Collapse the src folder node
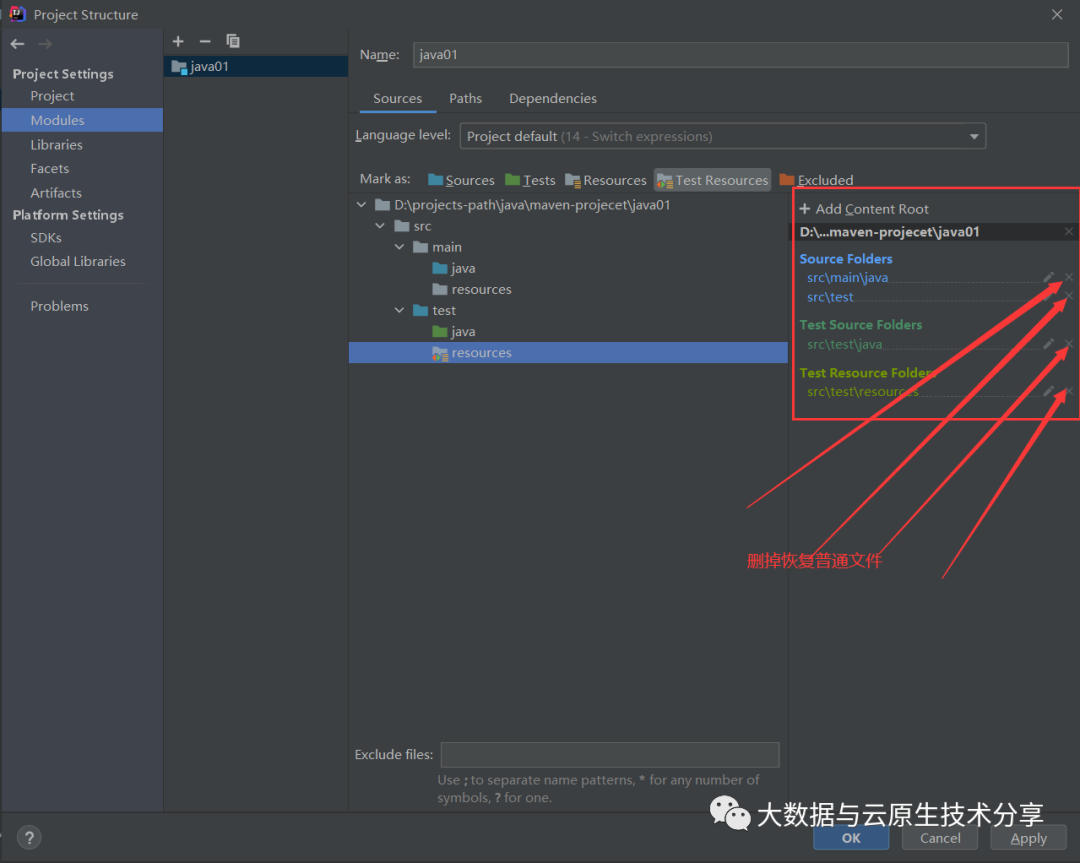1080x863 pixels. pyautogui.click(x=380, y=226)
